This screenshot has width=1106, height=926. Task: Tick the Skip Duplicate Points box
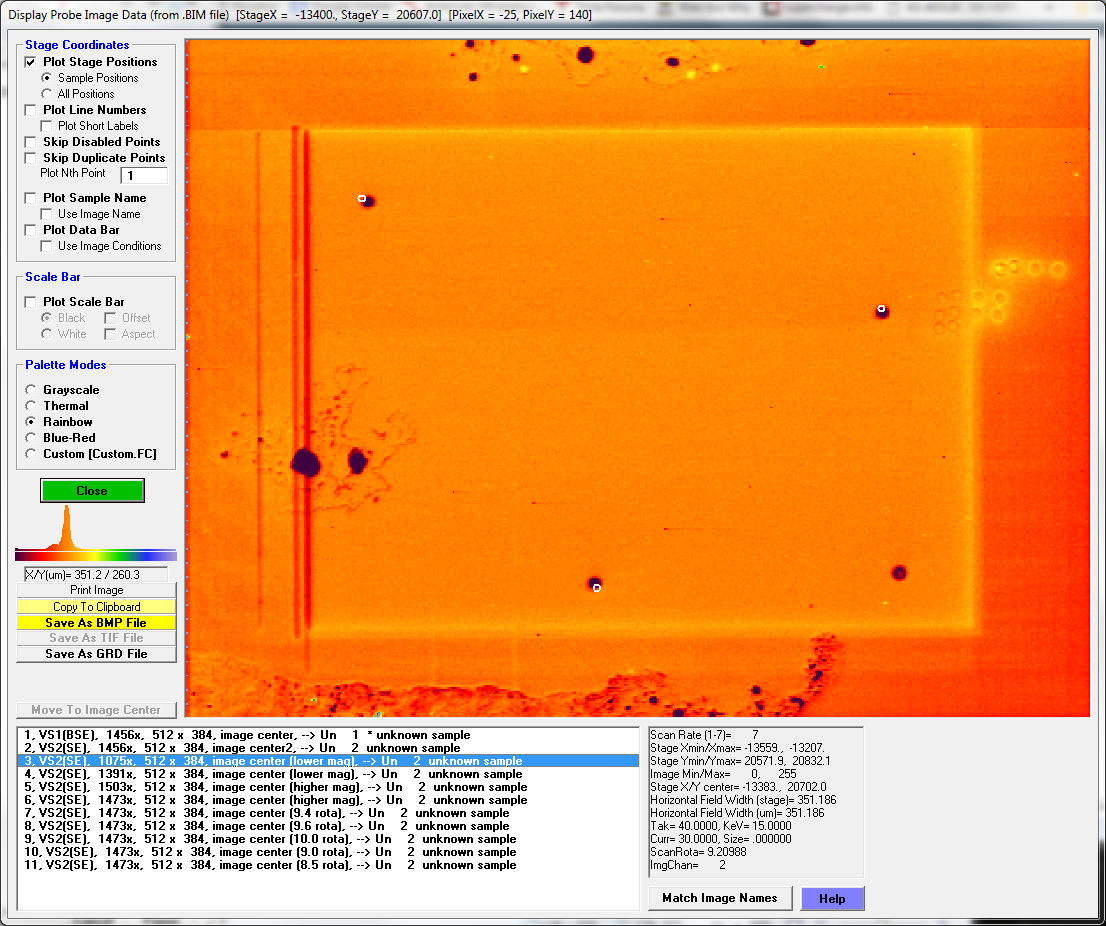coord(31,158)
